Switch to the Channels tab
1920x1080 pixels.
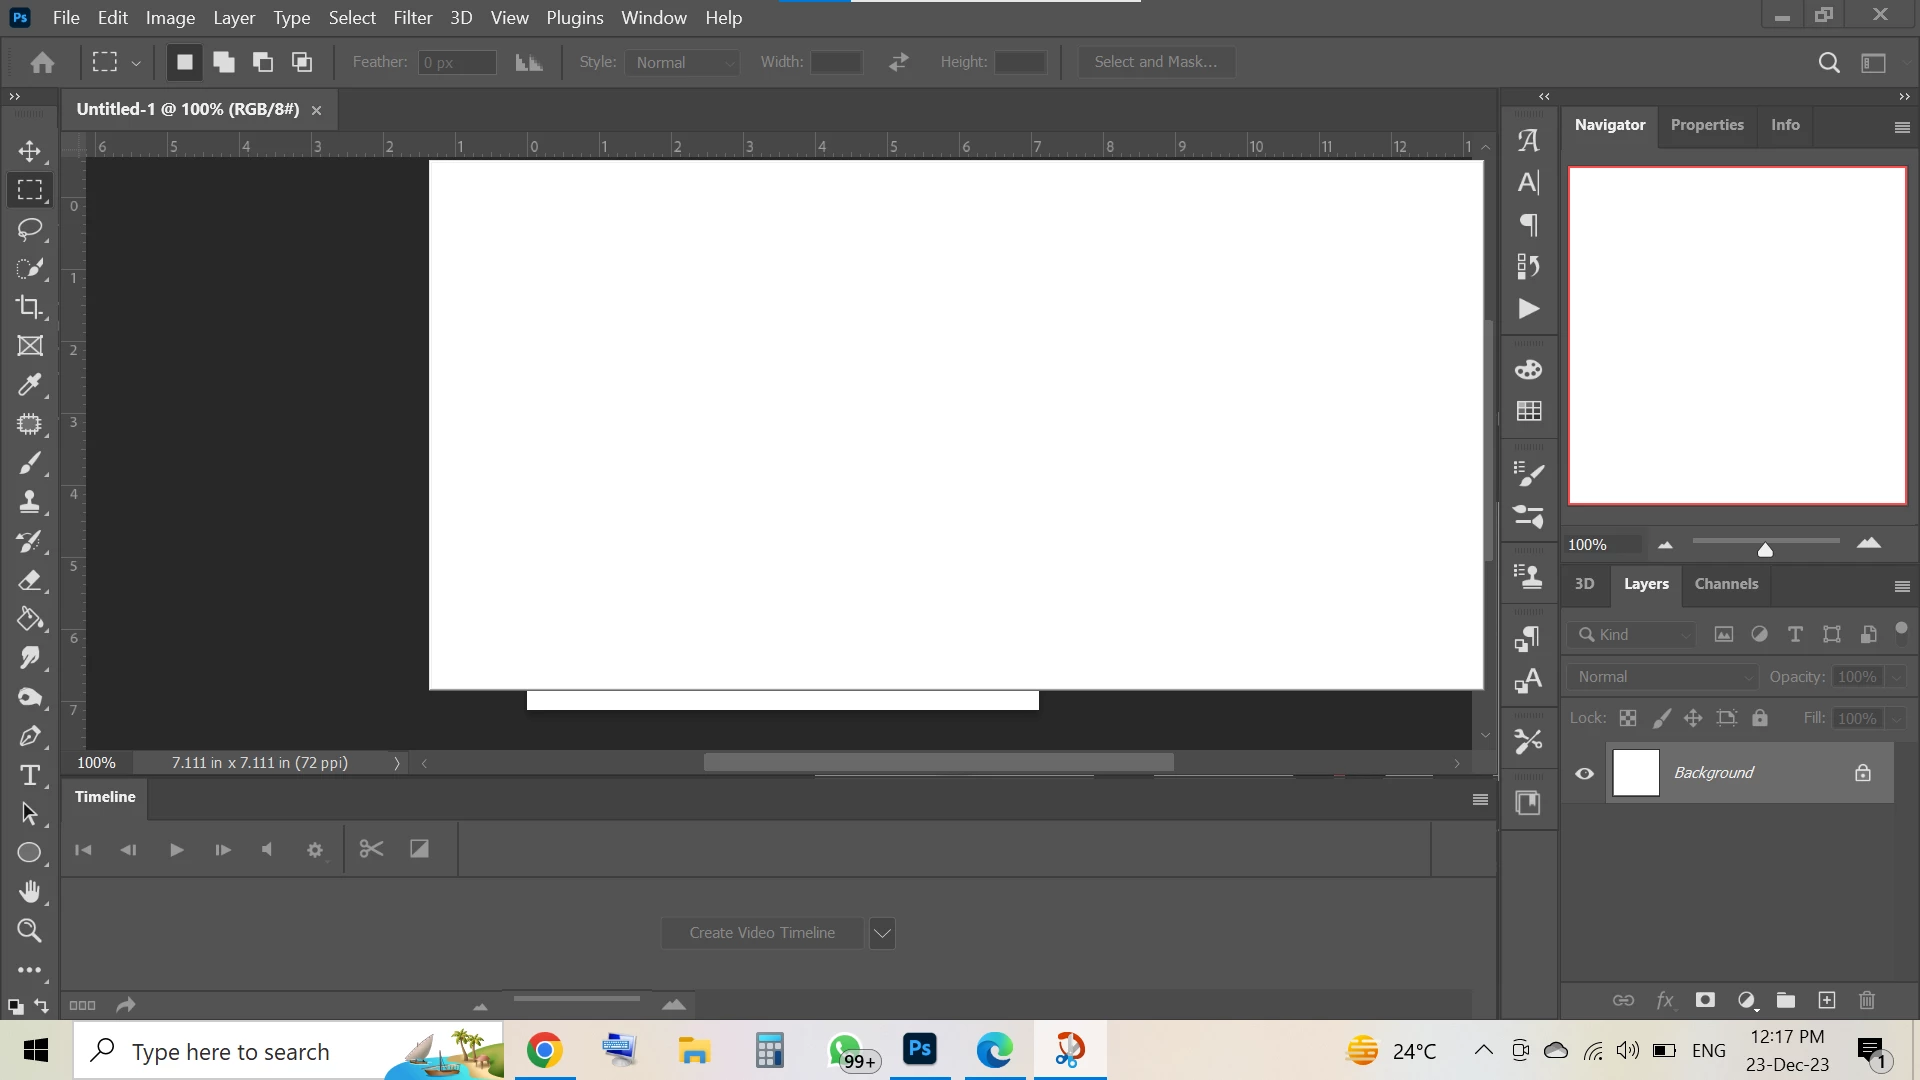pos(1726,584)
